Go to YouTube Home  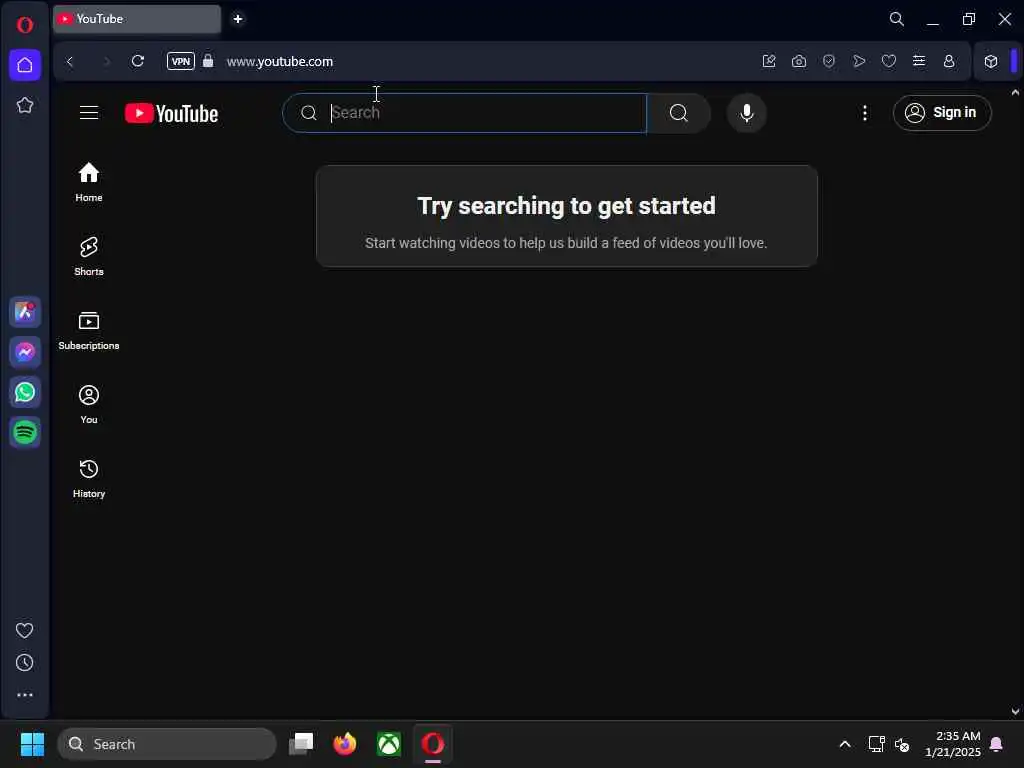(89, 182)
